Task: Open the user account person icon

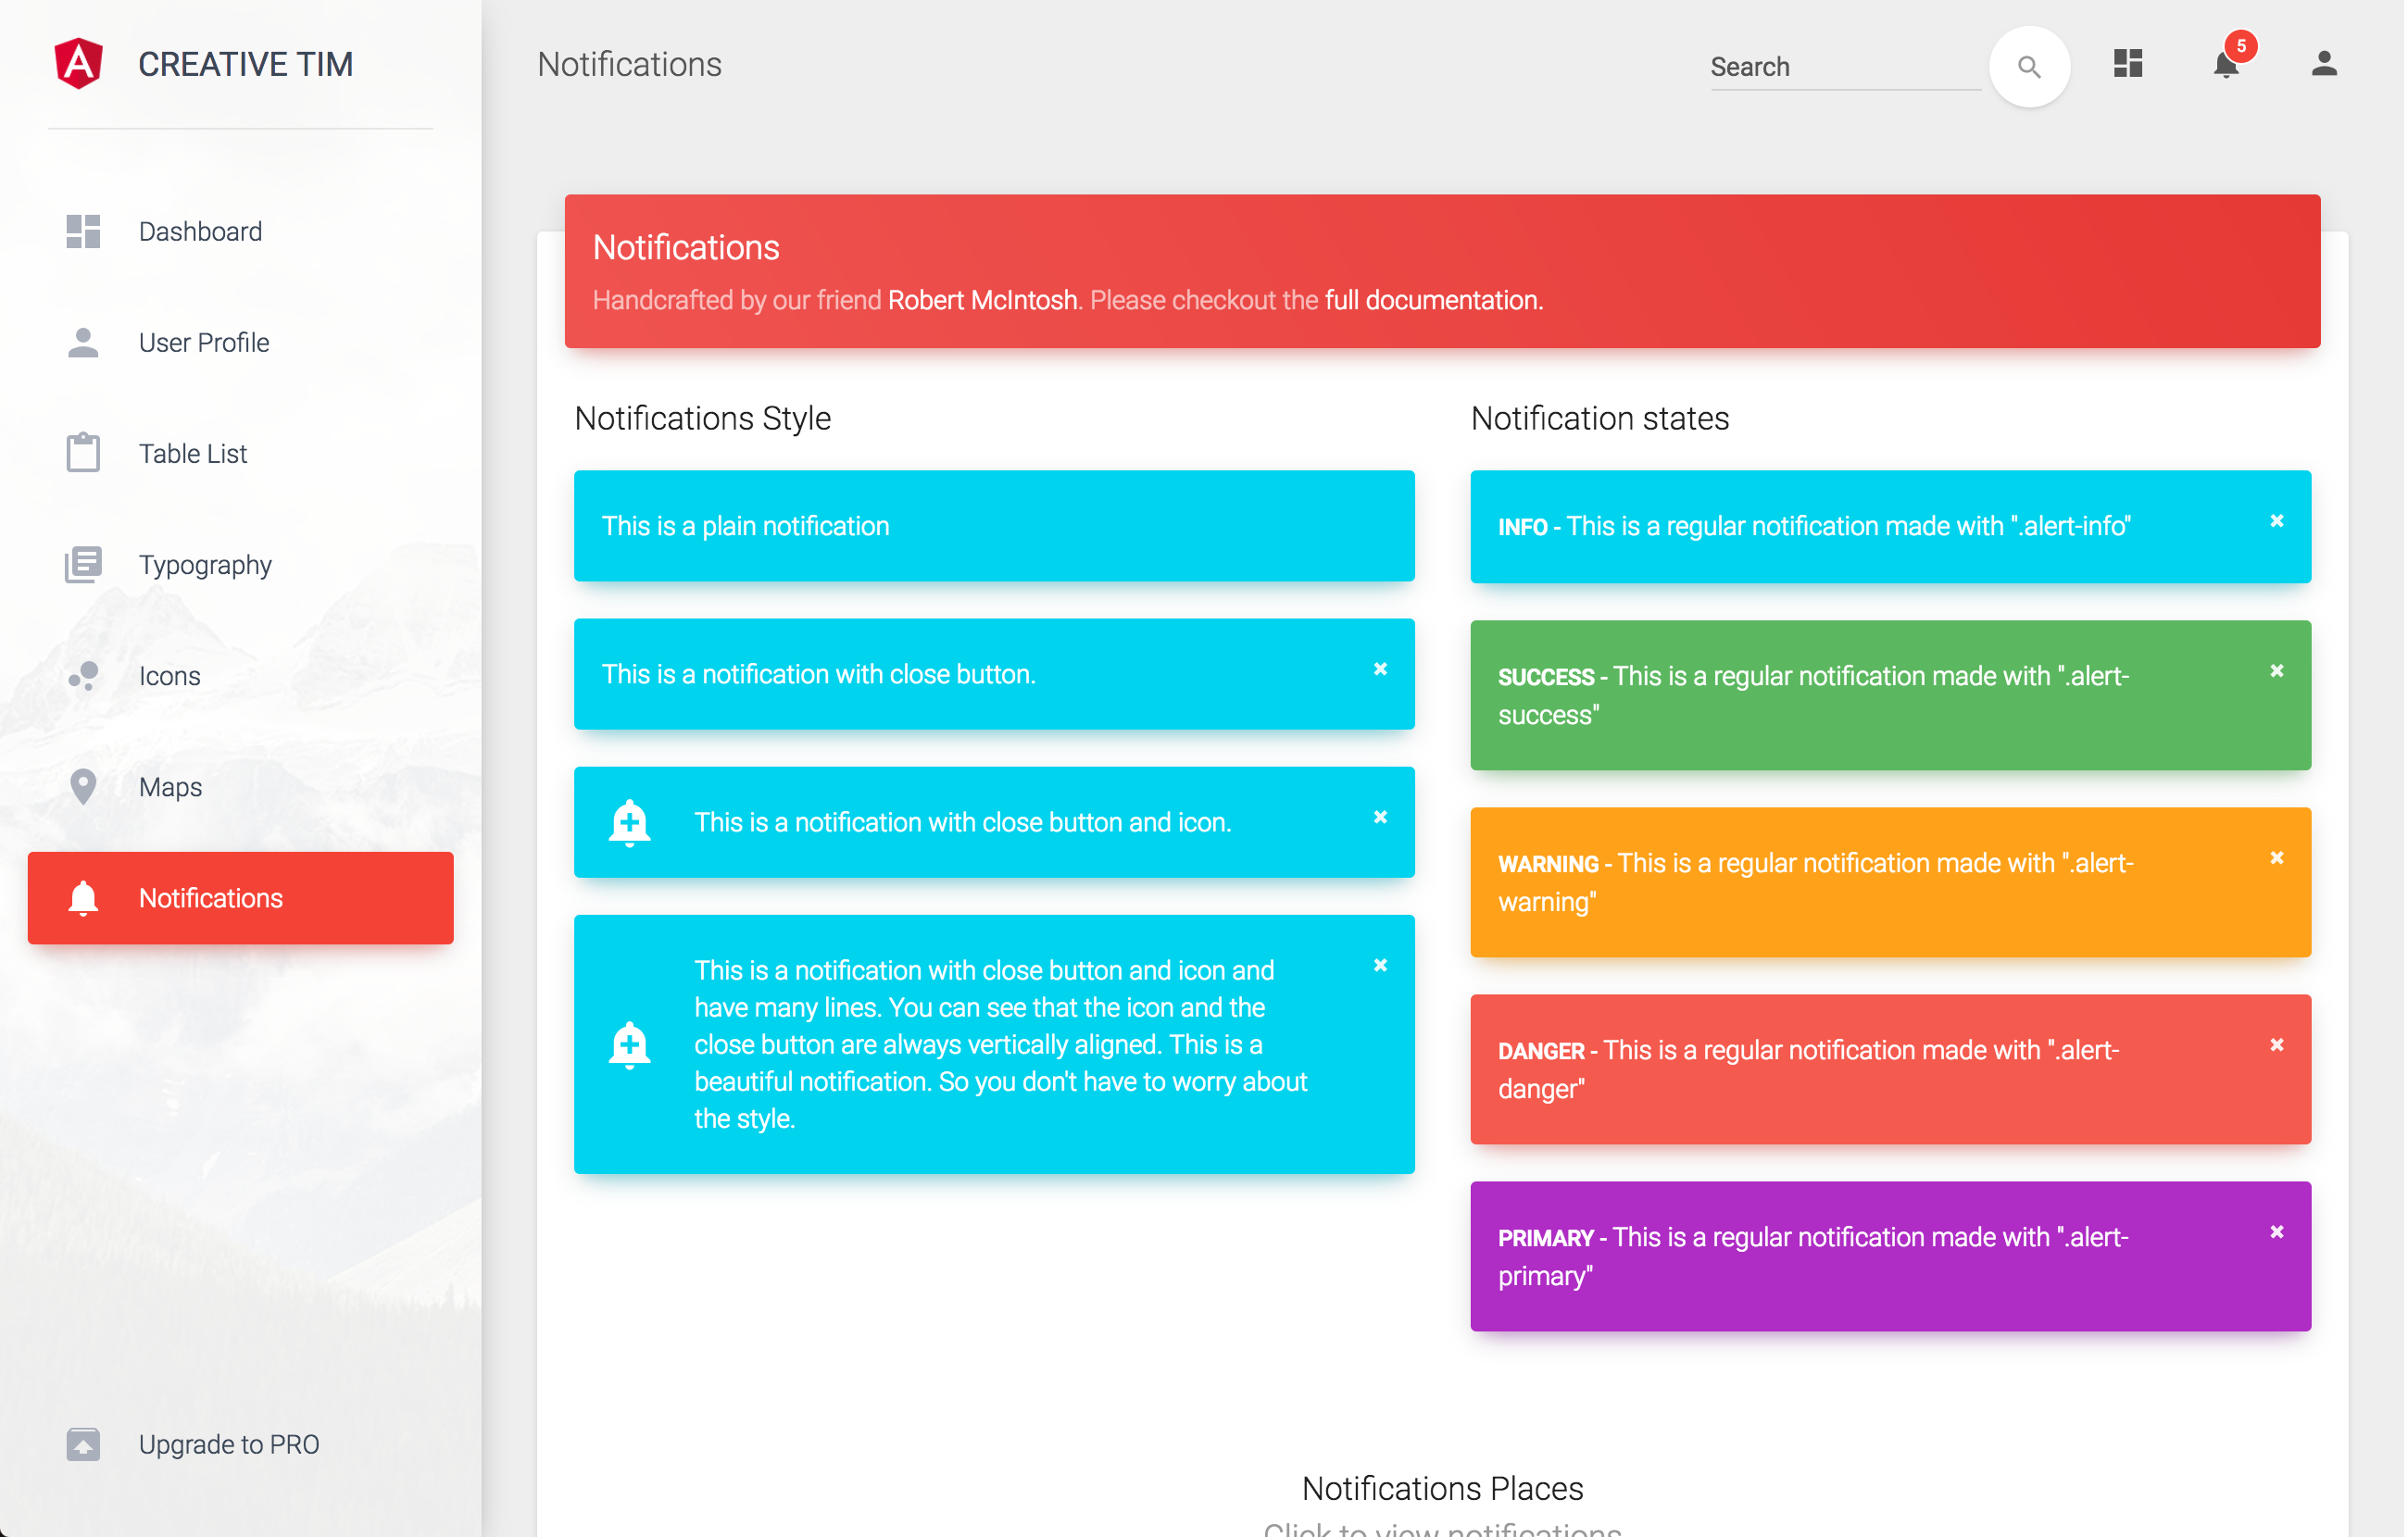Action: click(2323, 64)
